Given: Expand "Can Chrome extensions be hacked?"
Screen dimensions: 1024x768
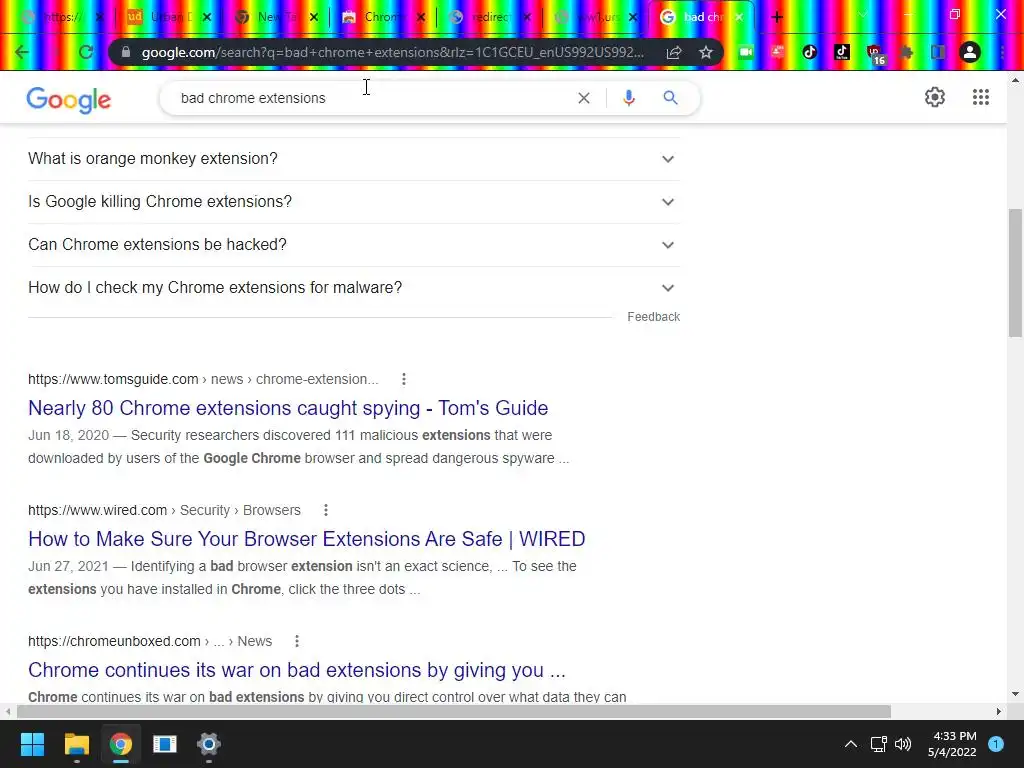Looking at the screenshot, I should (354, 245).
